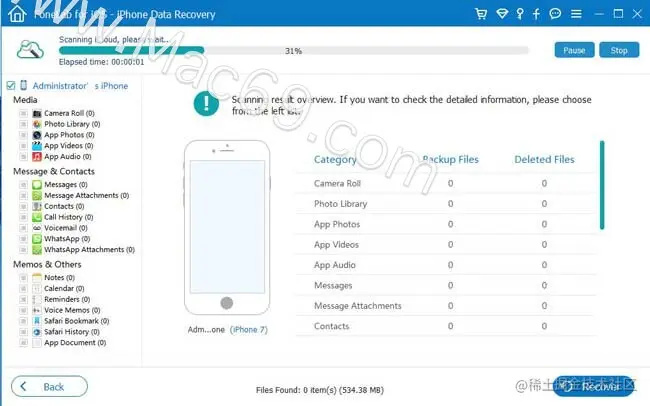Click the Messages bubble icon
This screenshot has width=650, height=406.
coord(37,185)
